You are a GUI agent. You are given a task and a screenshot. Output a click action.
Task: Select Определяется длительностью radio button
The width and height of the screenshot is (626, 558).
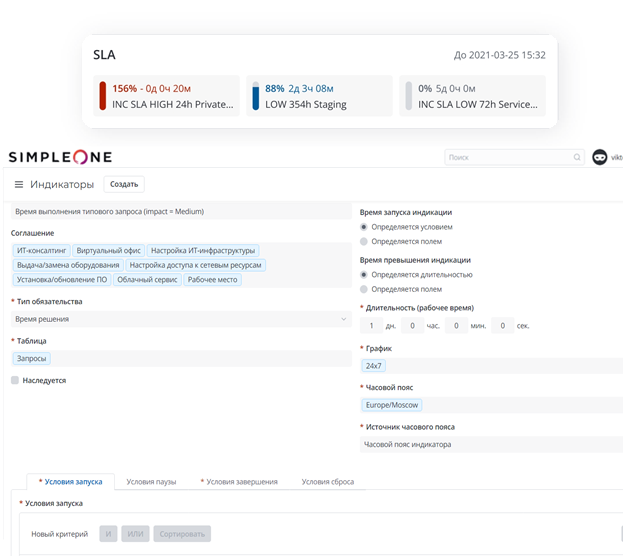click(364, 275)
